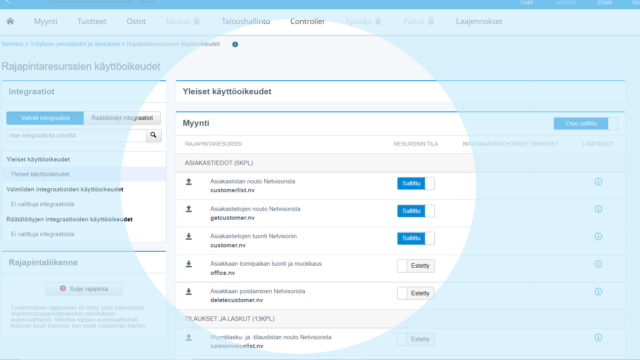Toggle Estetty switch for salesinvoicelist.nv

[x=416, y=339]
